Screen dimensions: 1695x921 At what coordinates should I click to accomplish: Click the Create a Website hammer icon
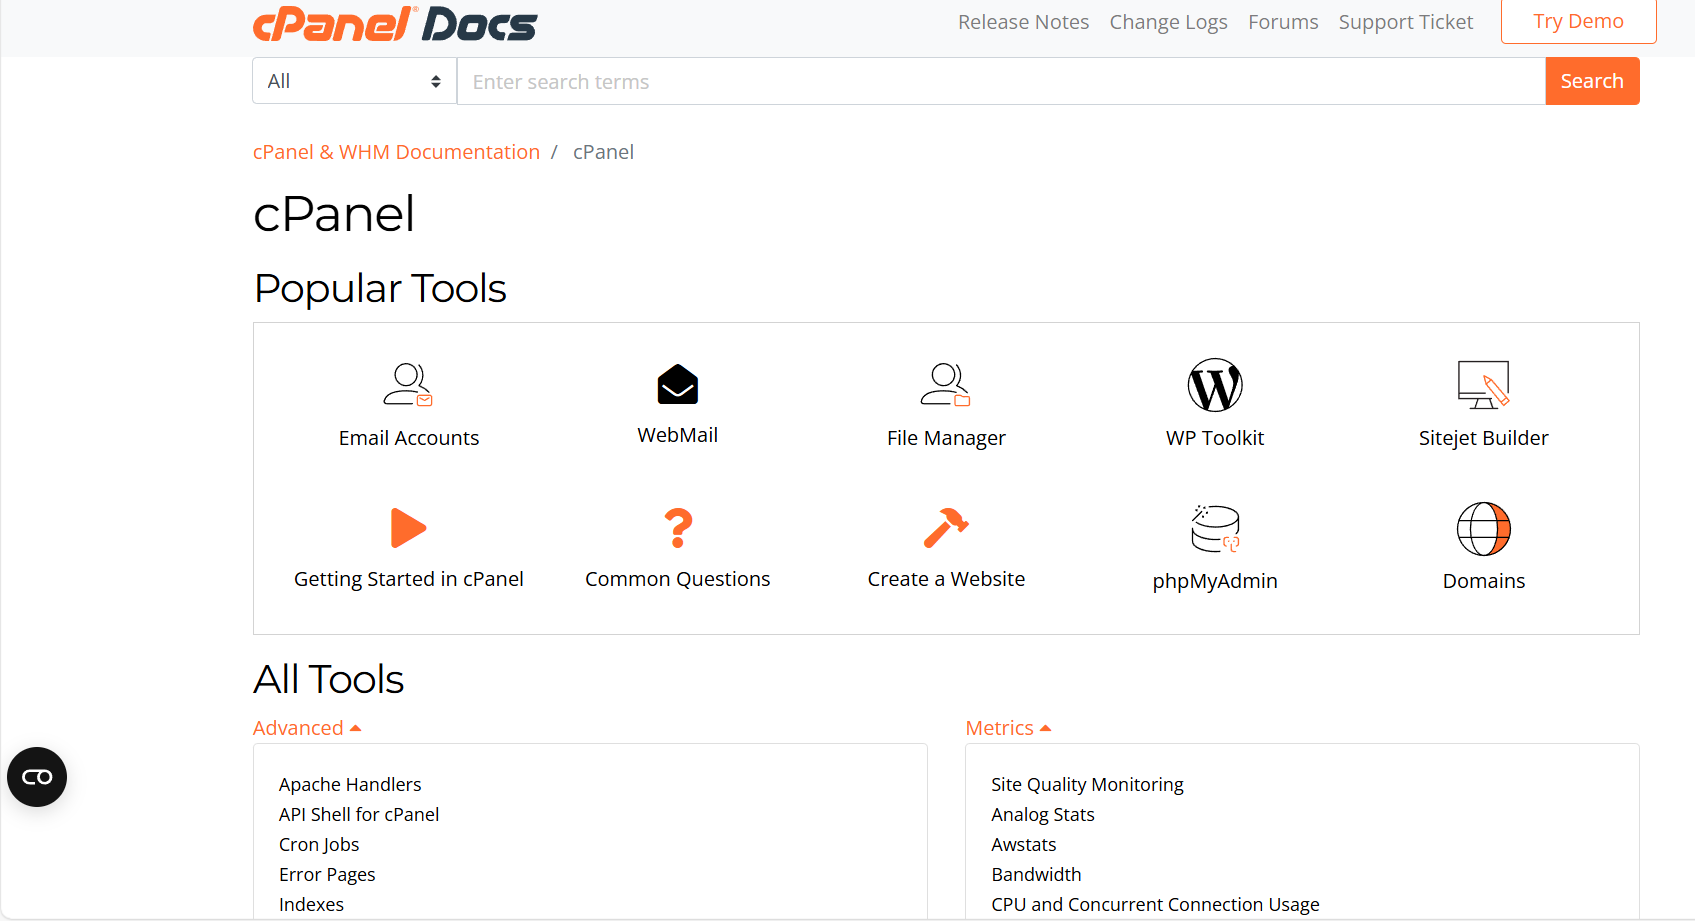pos(946,528)
